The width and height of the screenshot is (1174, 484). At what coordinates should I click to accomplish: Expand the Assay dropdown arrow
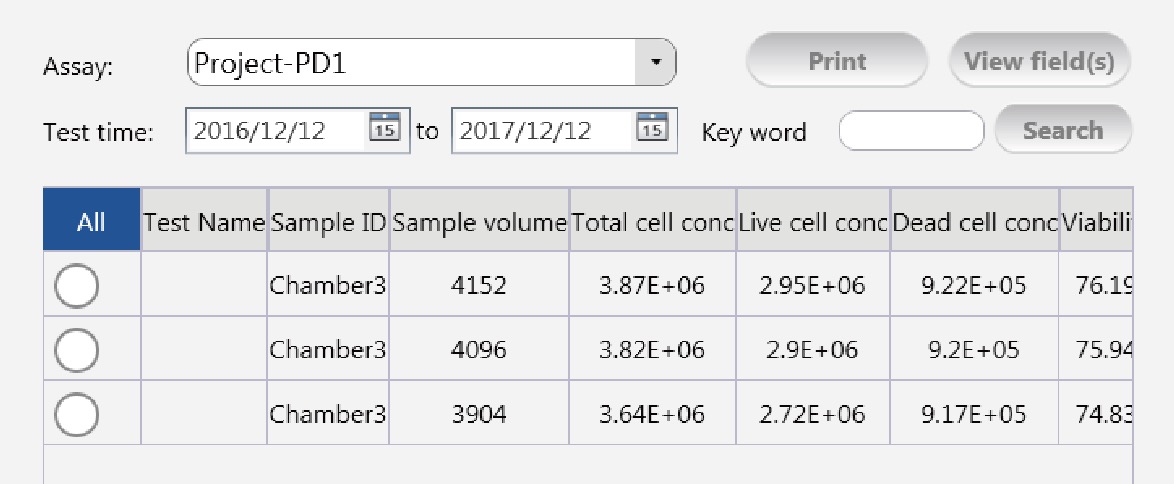[655, 62]
